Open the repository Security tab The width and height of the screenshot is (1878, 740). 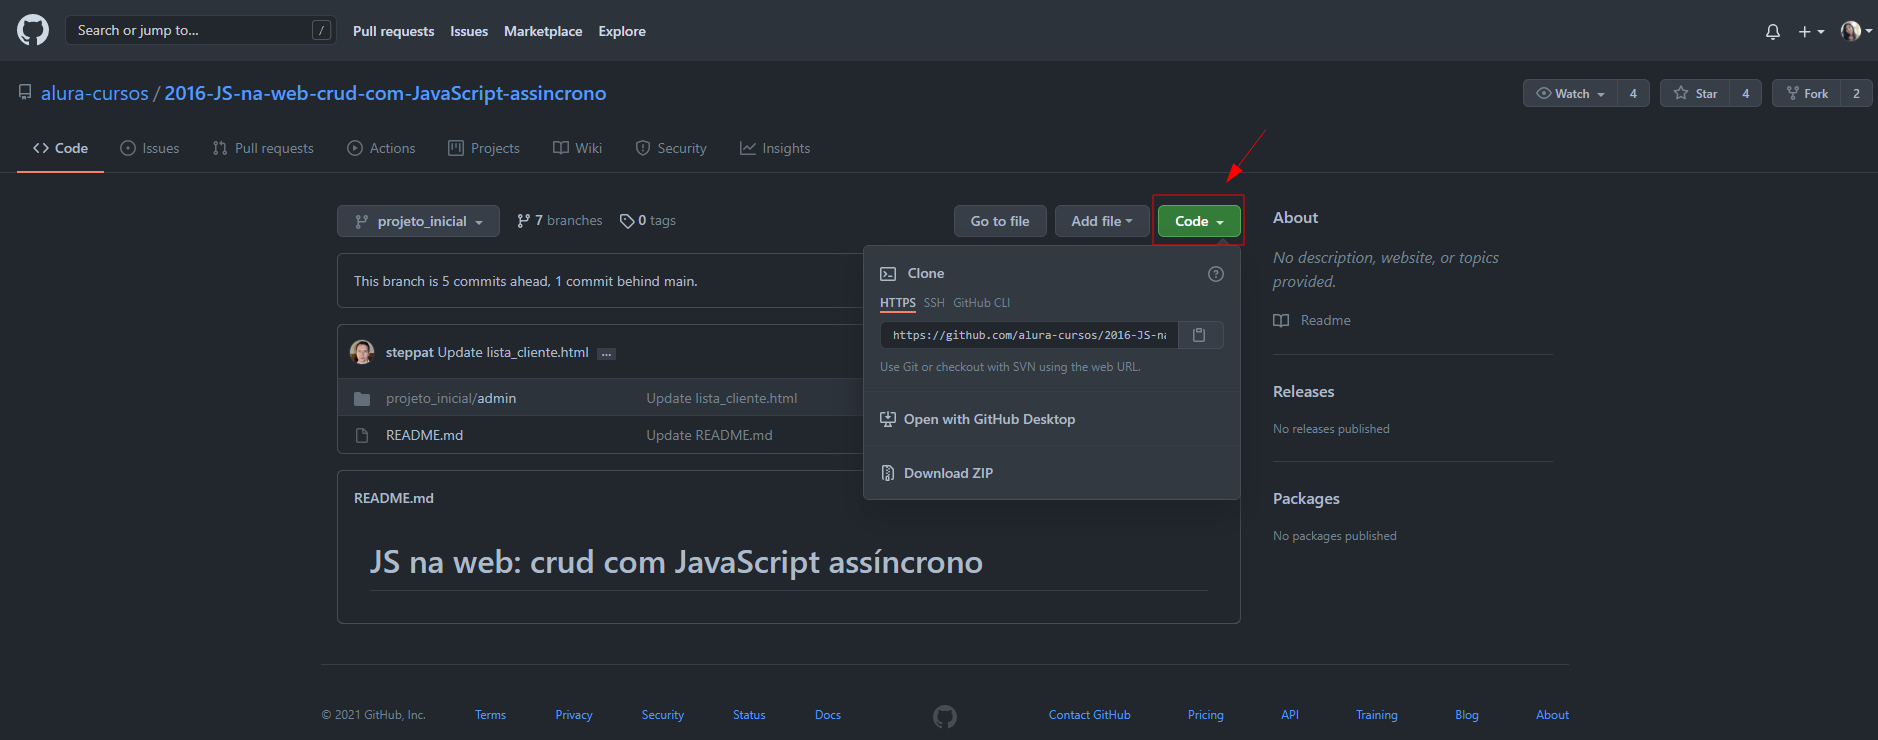coord(671,148)
